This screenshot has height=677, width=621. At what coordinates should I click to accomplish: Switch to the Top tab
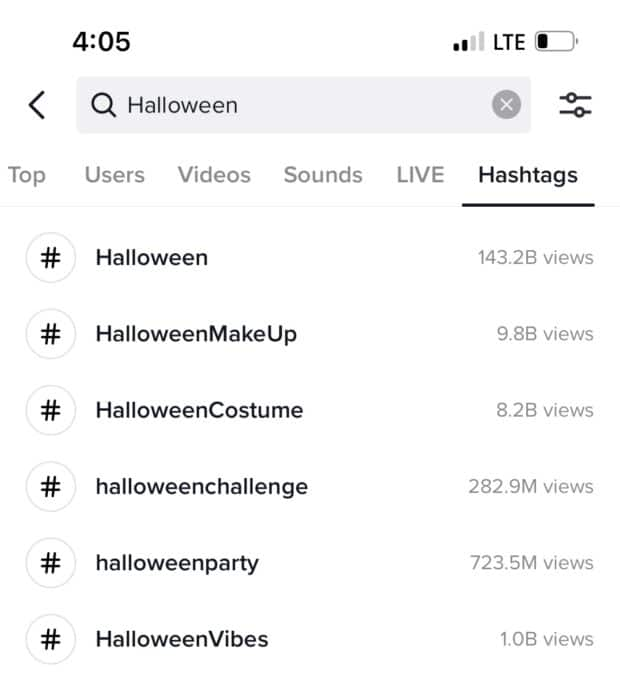tap(27, 175)
